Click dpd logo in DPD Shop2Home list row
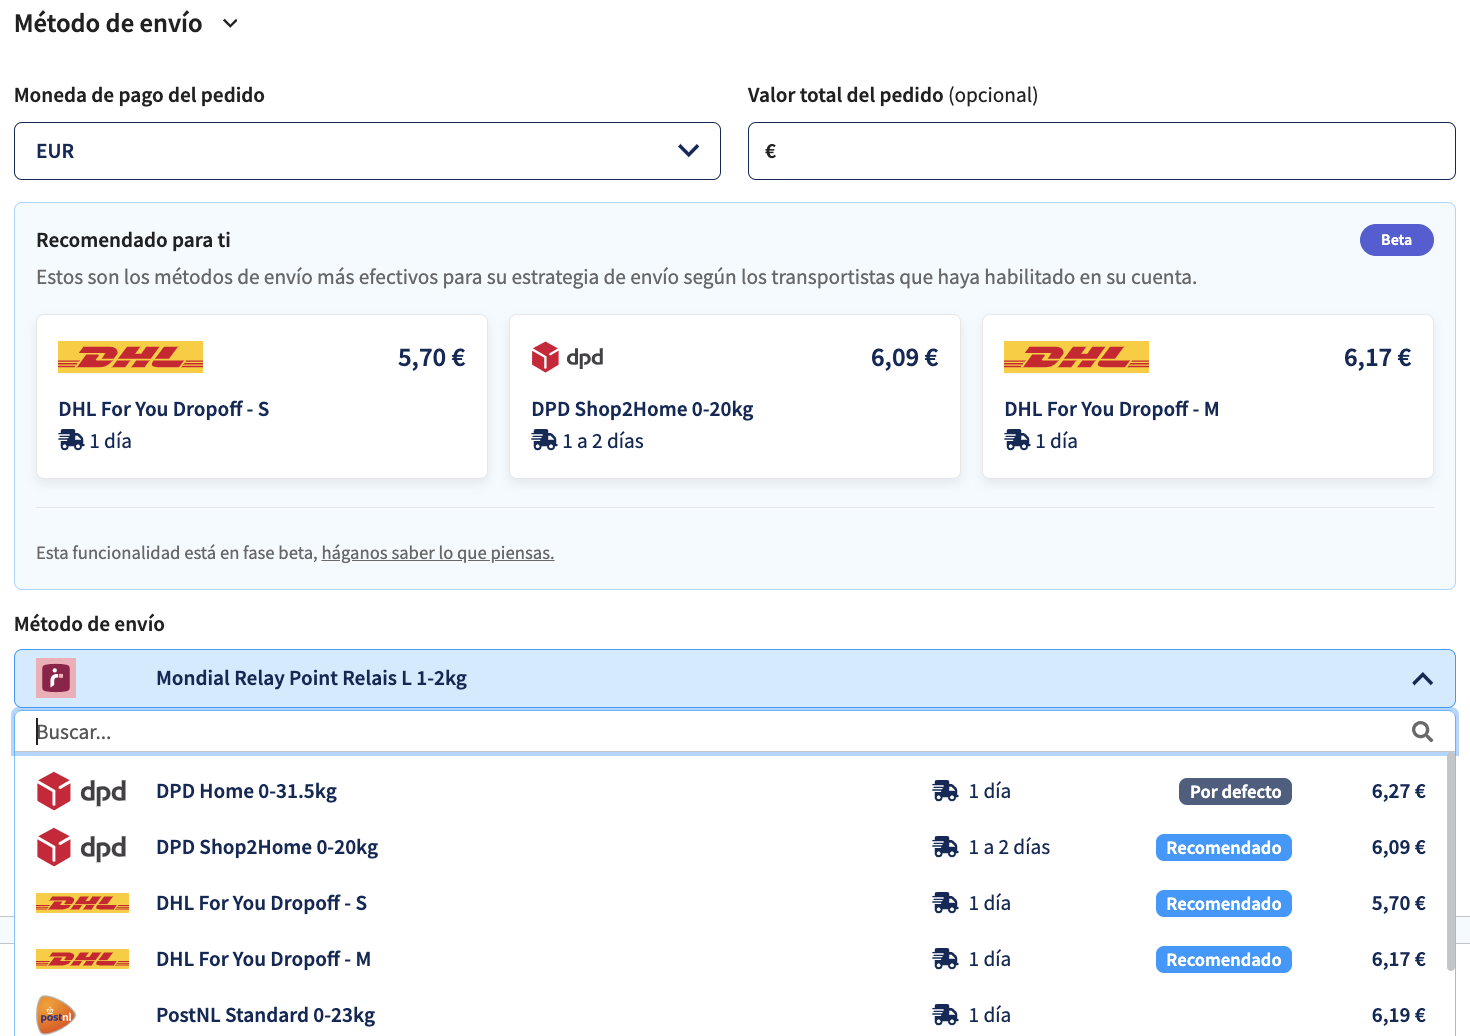The width and height of the screenshot is (1470, 1036). pos(81,847)
